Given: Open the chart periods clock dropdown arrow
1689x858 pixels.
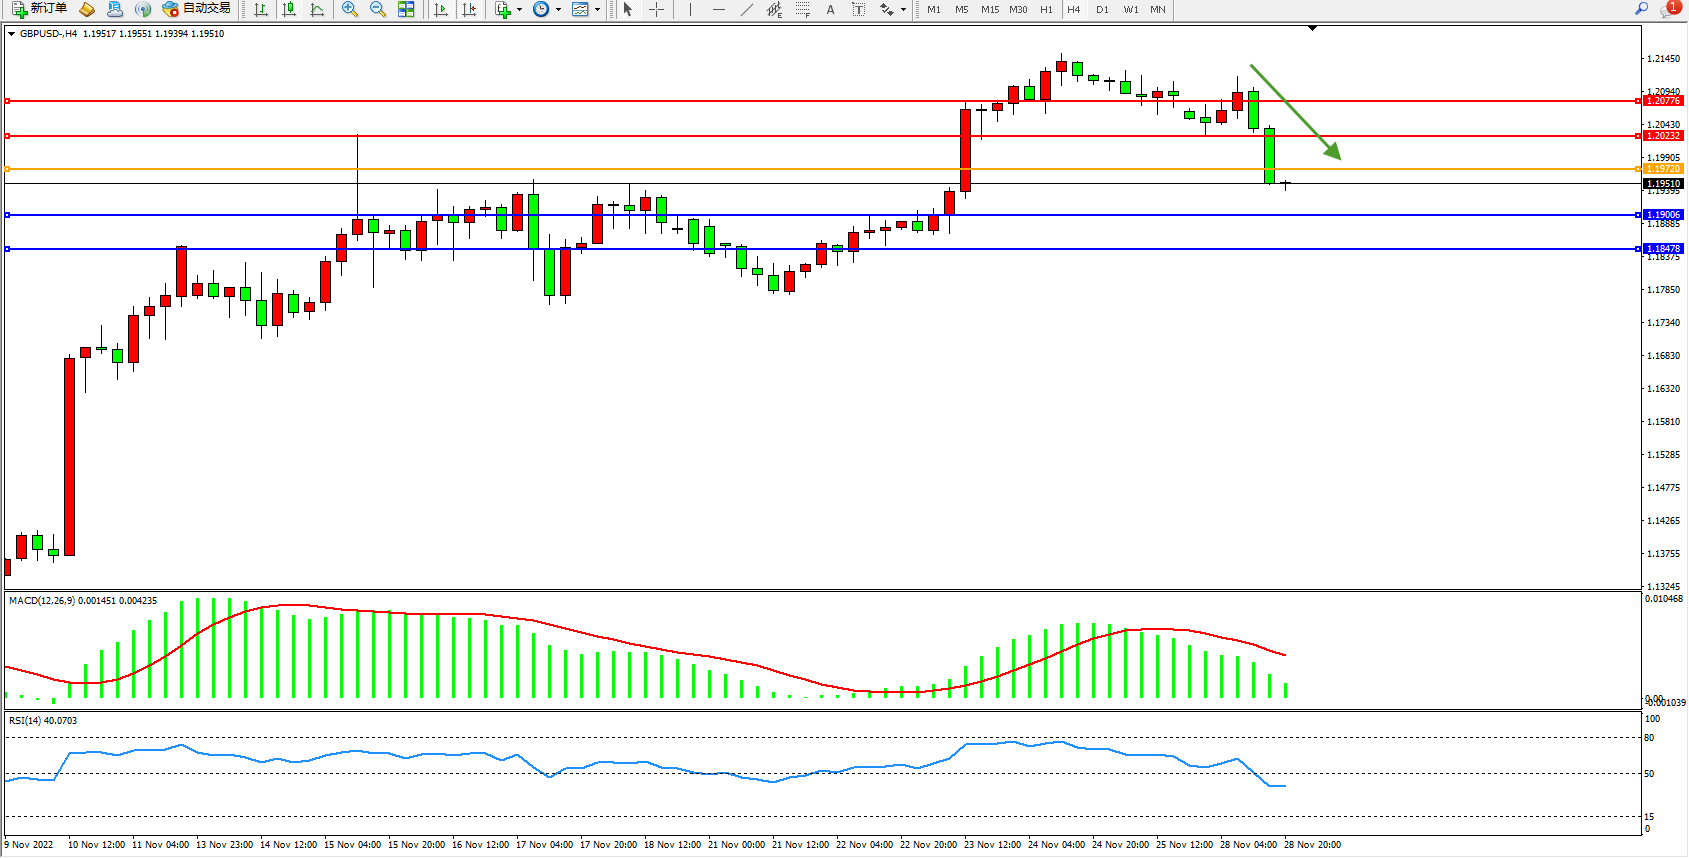Looking at the screenshot, I should tap(557, 10).
